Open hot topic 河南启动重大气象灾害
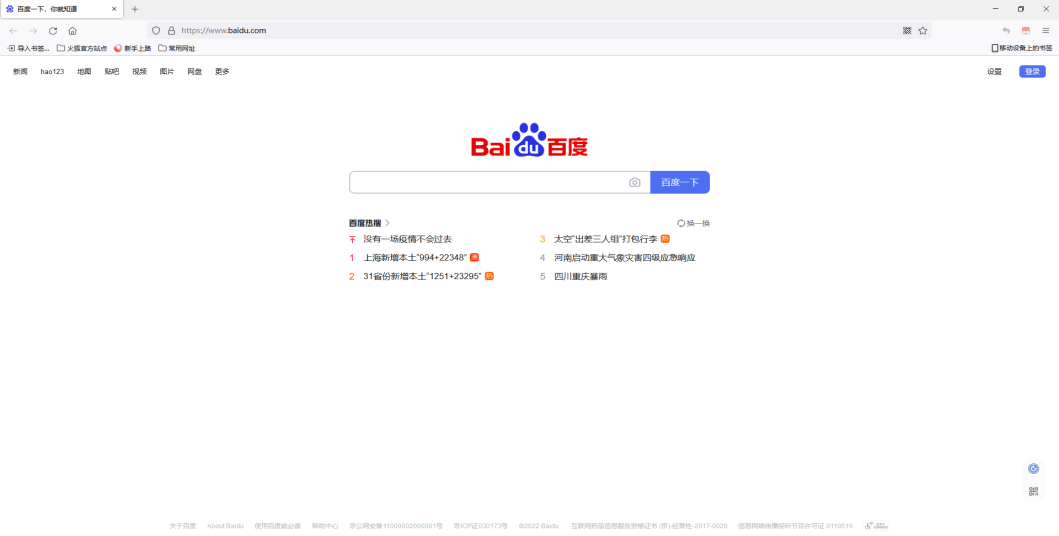Screen dimensions: 1059x536 [625, 258]
